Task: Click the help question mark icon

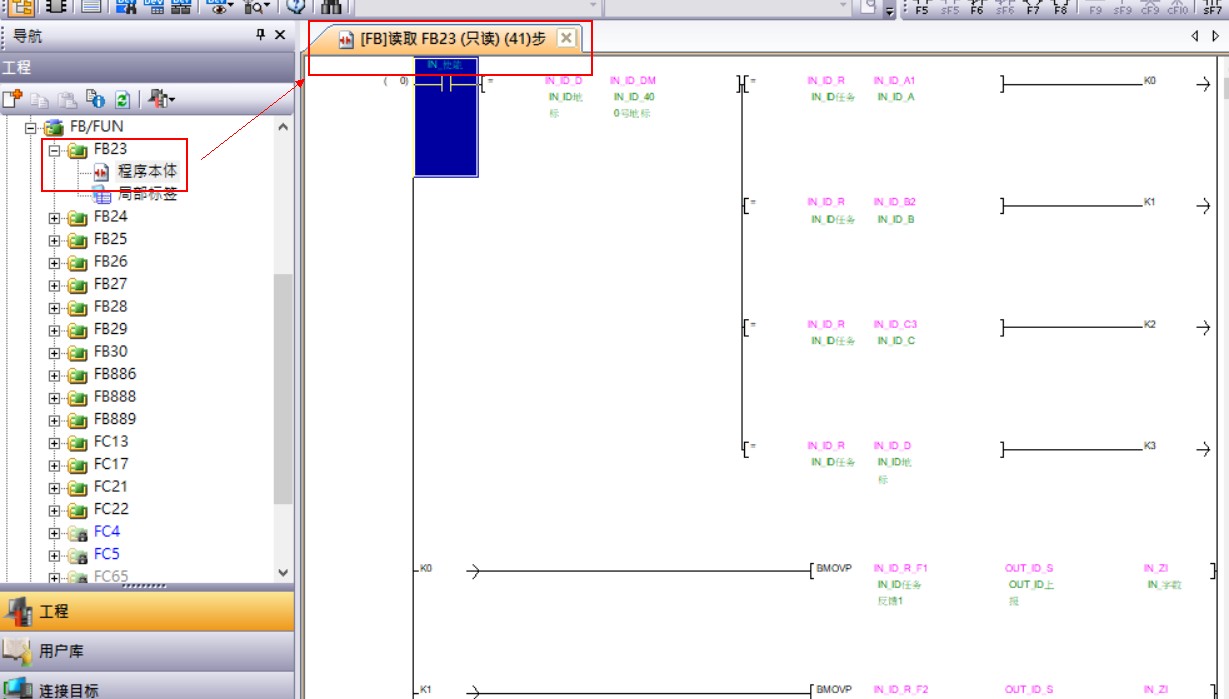Action: click(x=296, y=6)
